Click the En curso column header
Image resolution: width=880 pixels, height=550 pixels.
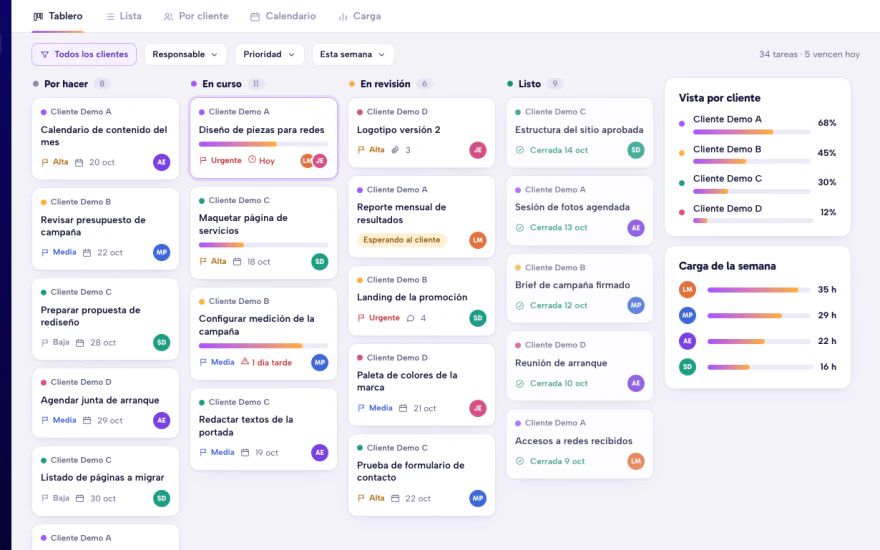tap(227, 84)
